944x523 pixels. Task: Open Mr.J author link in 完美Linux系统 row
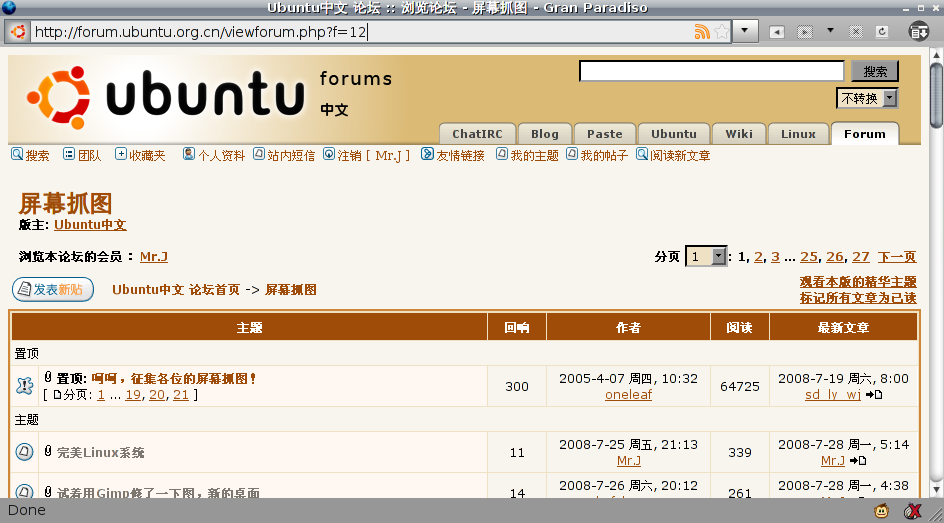click(x=629, y=461)
